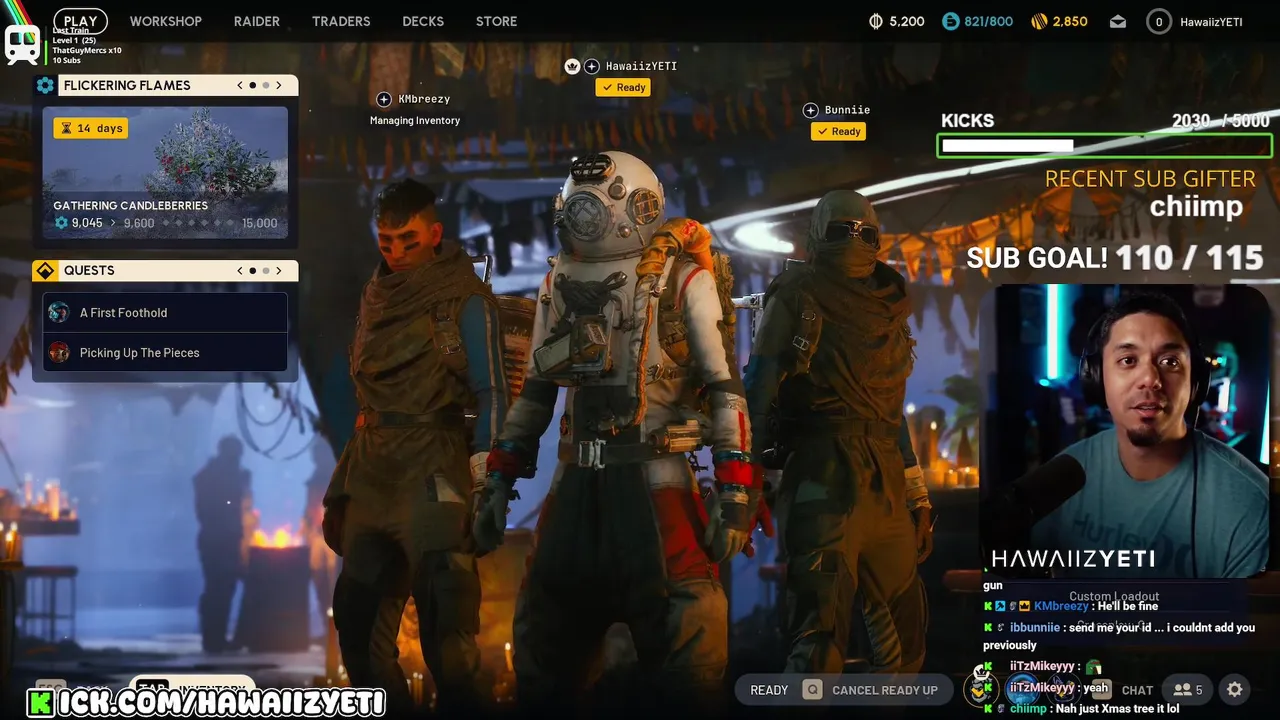Open the notifications circle showing 0
The height and width of the screenshot is (720, 1280).
(x=1159, y=21)
